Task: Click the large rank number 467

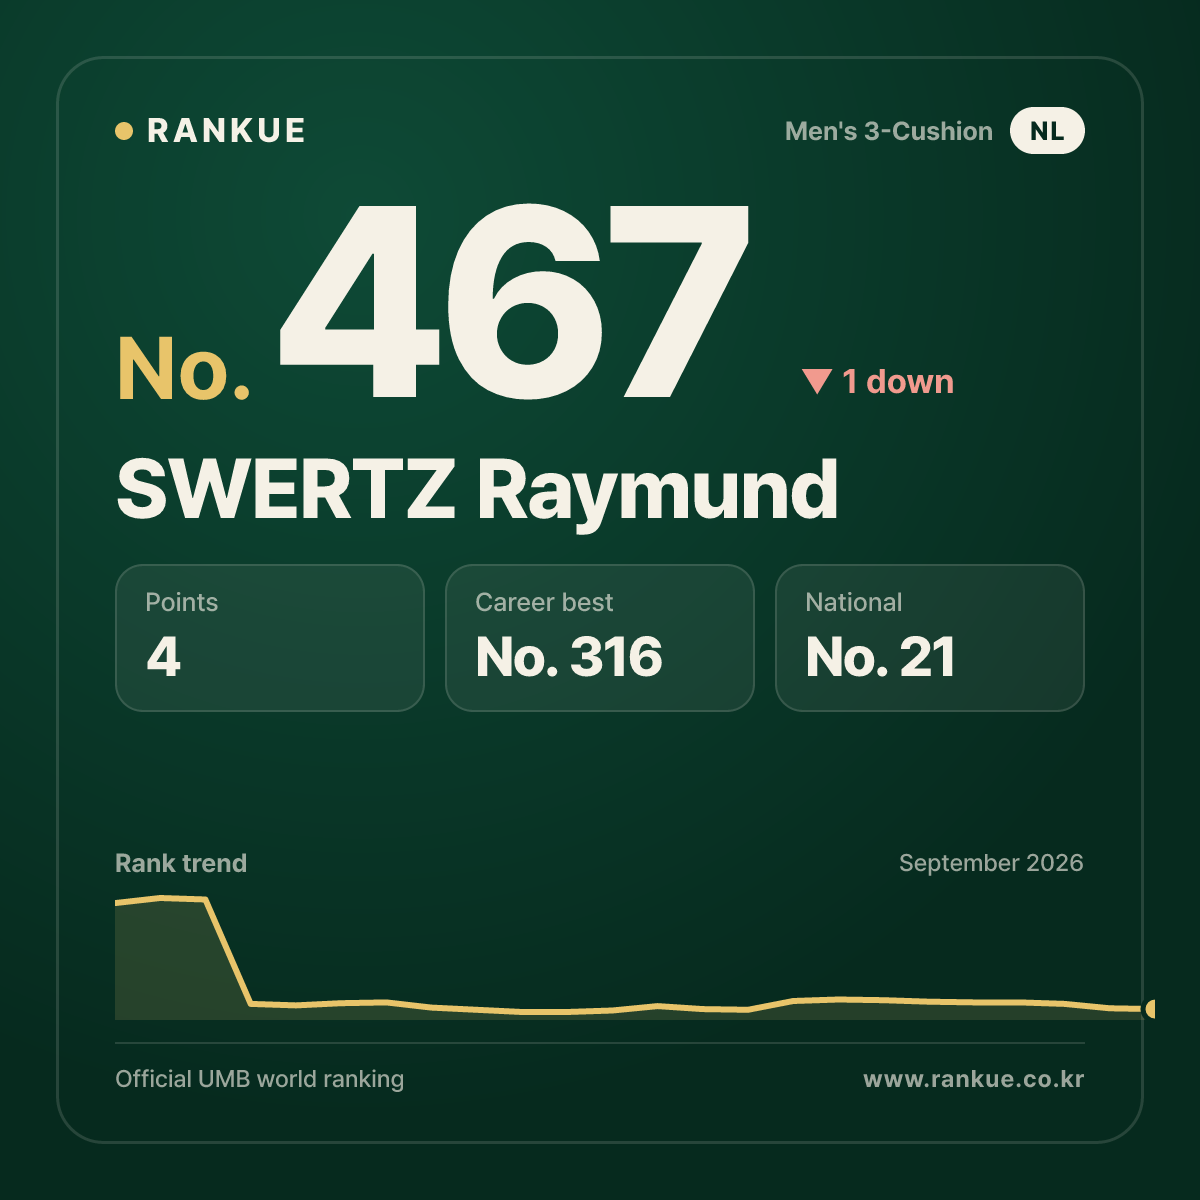Action: coord(514,301)
